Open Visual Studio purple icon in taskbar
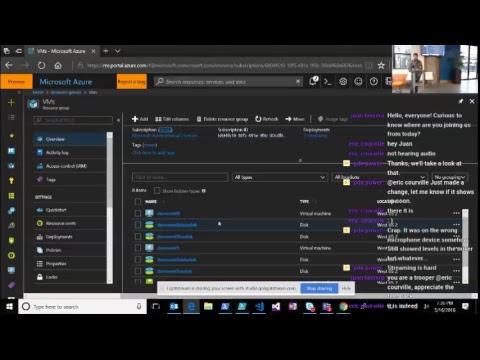 click(x=276, y=306)
